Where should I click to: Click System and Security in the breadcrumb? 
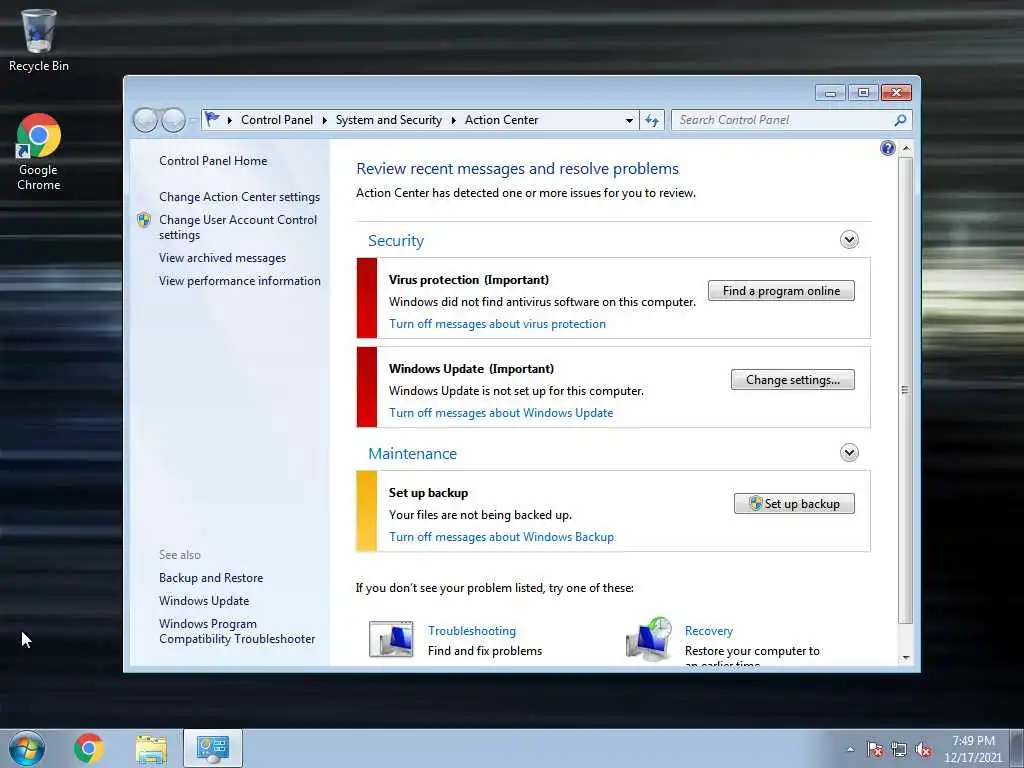pyautogui.click(x=389, y=120)
